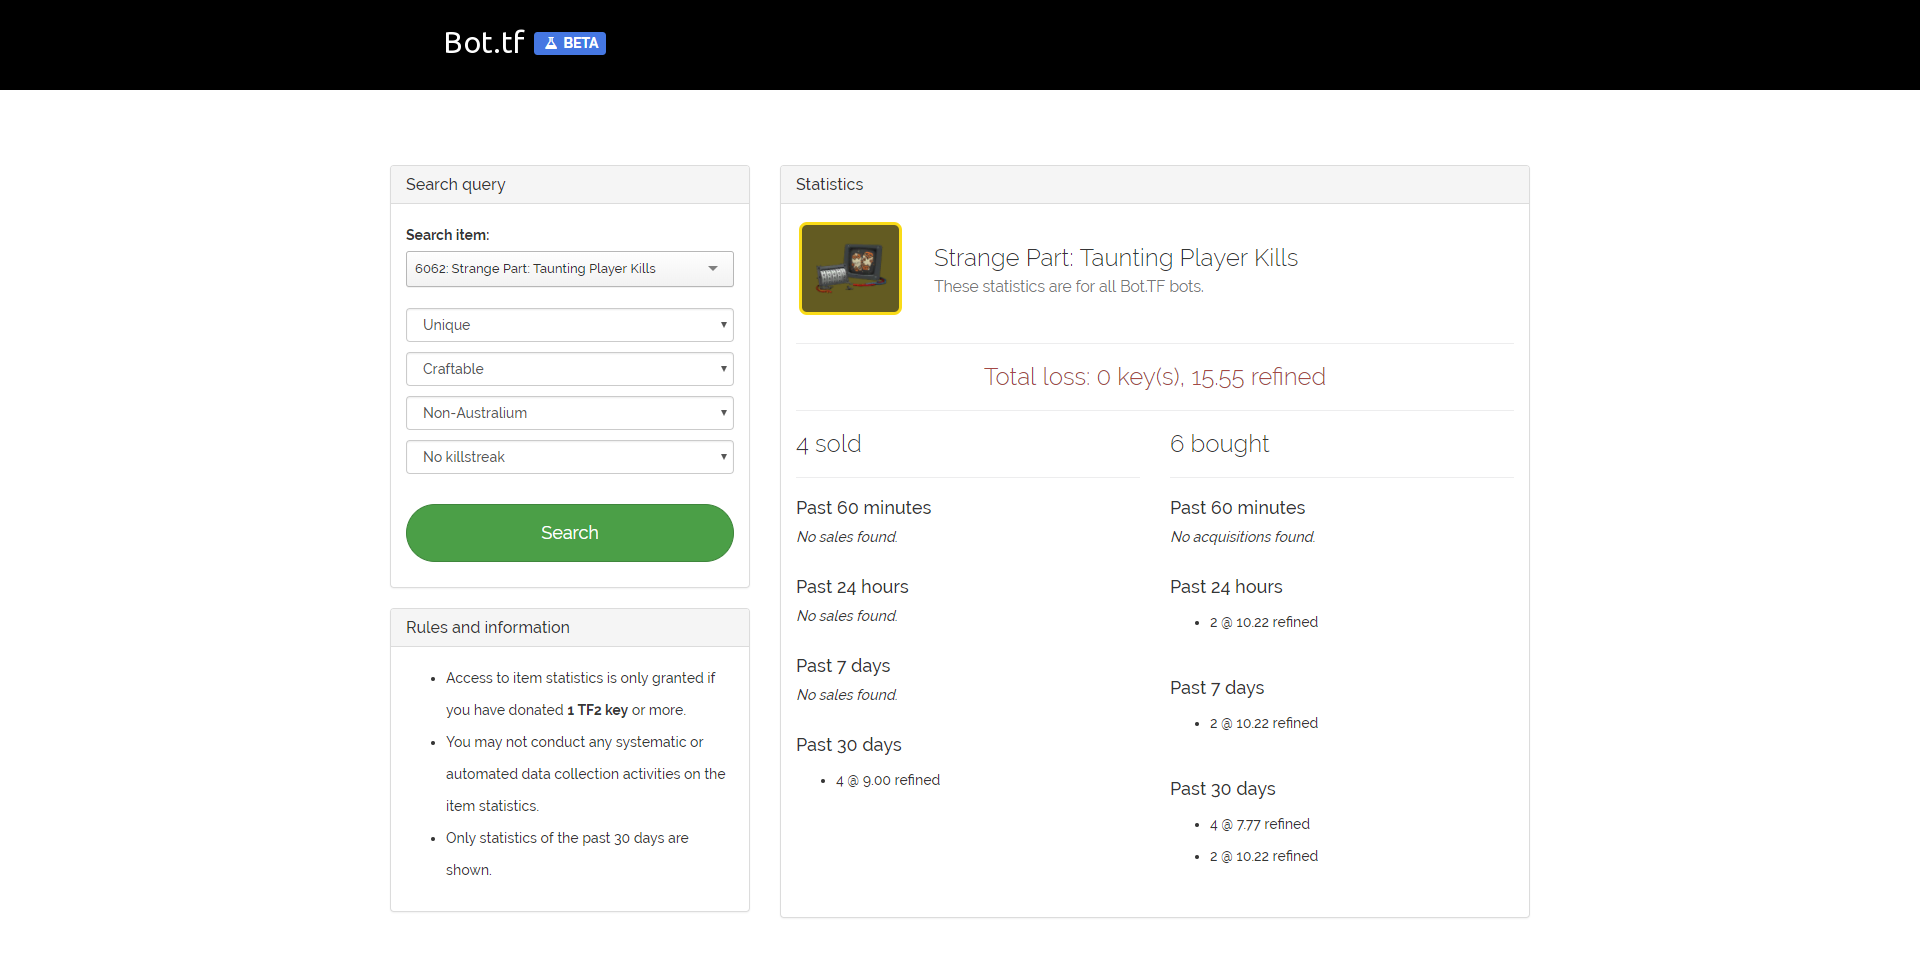Click '4 @ 9.00 refined' sales entry
Viewport: 1920px width, 959px height.
[x=888, y=780]
